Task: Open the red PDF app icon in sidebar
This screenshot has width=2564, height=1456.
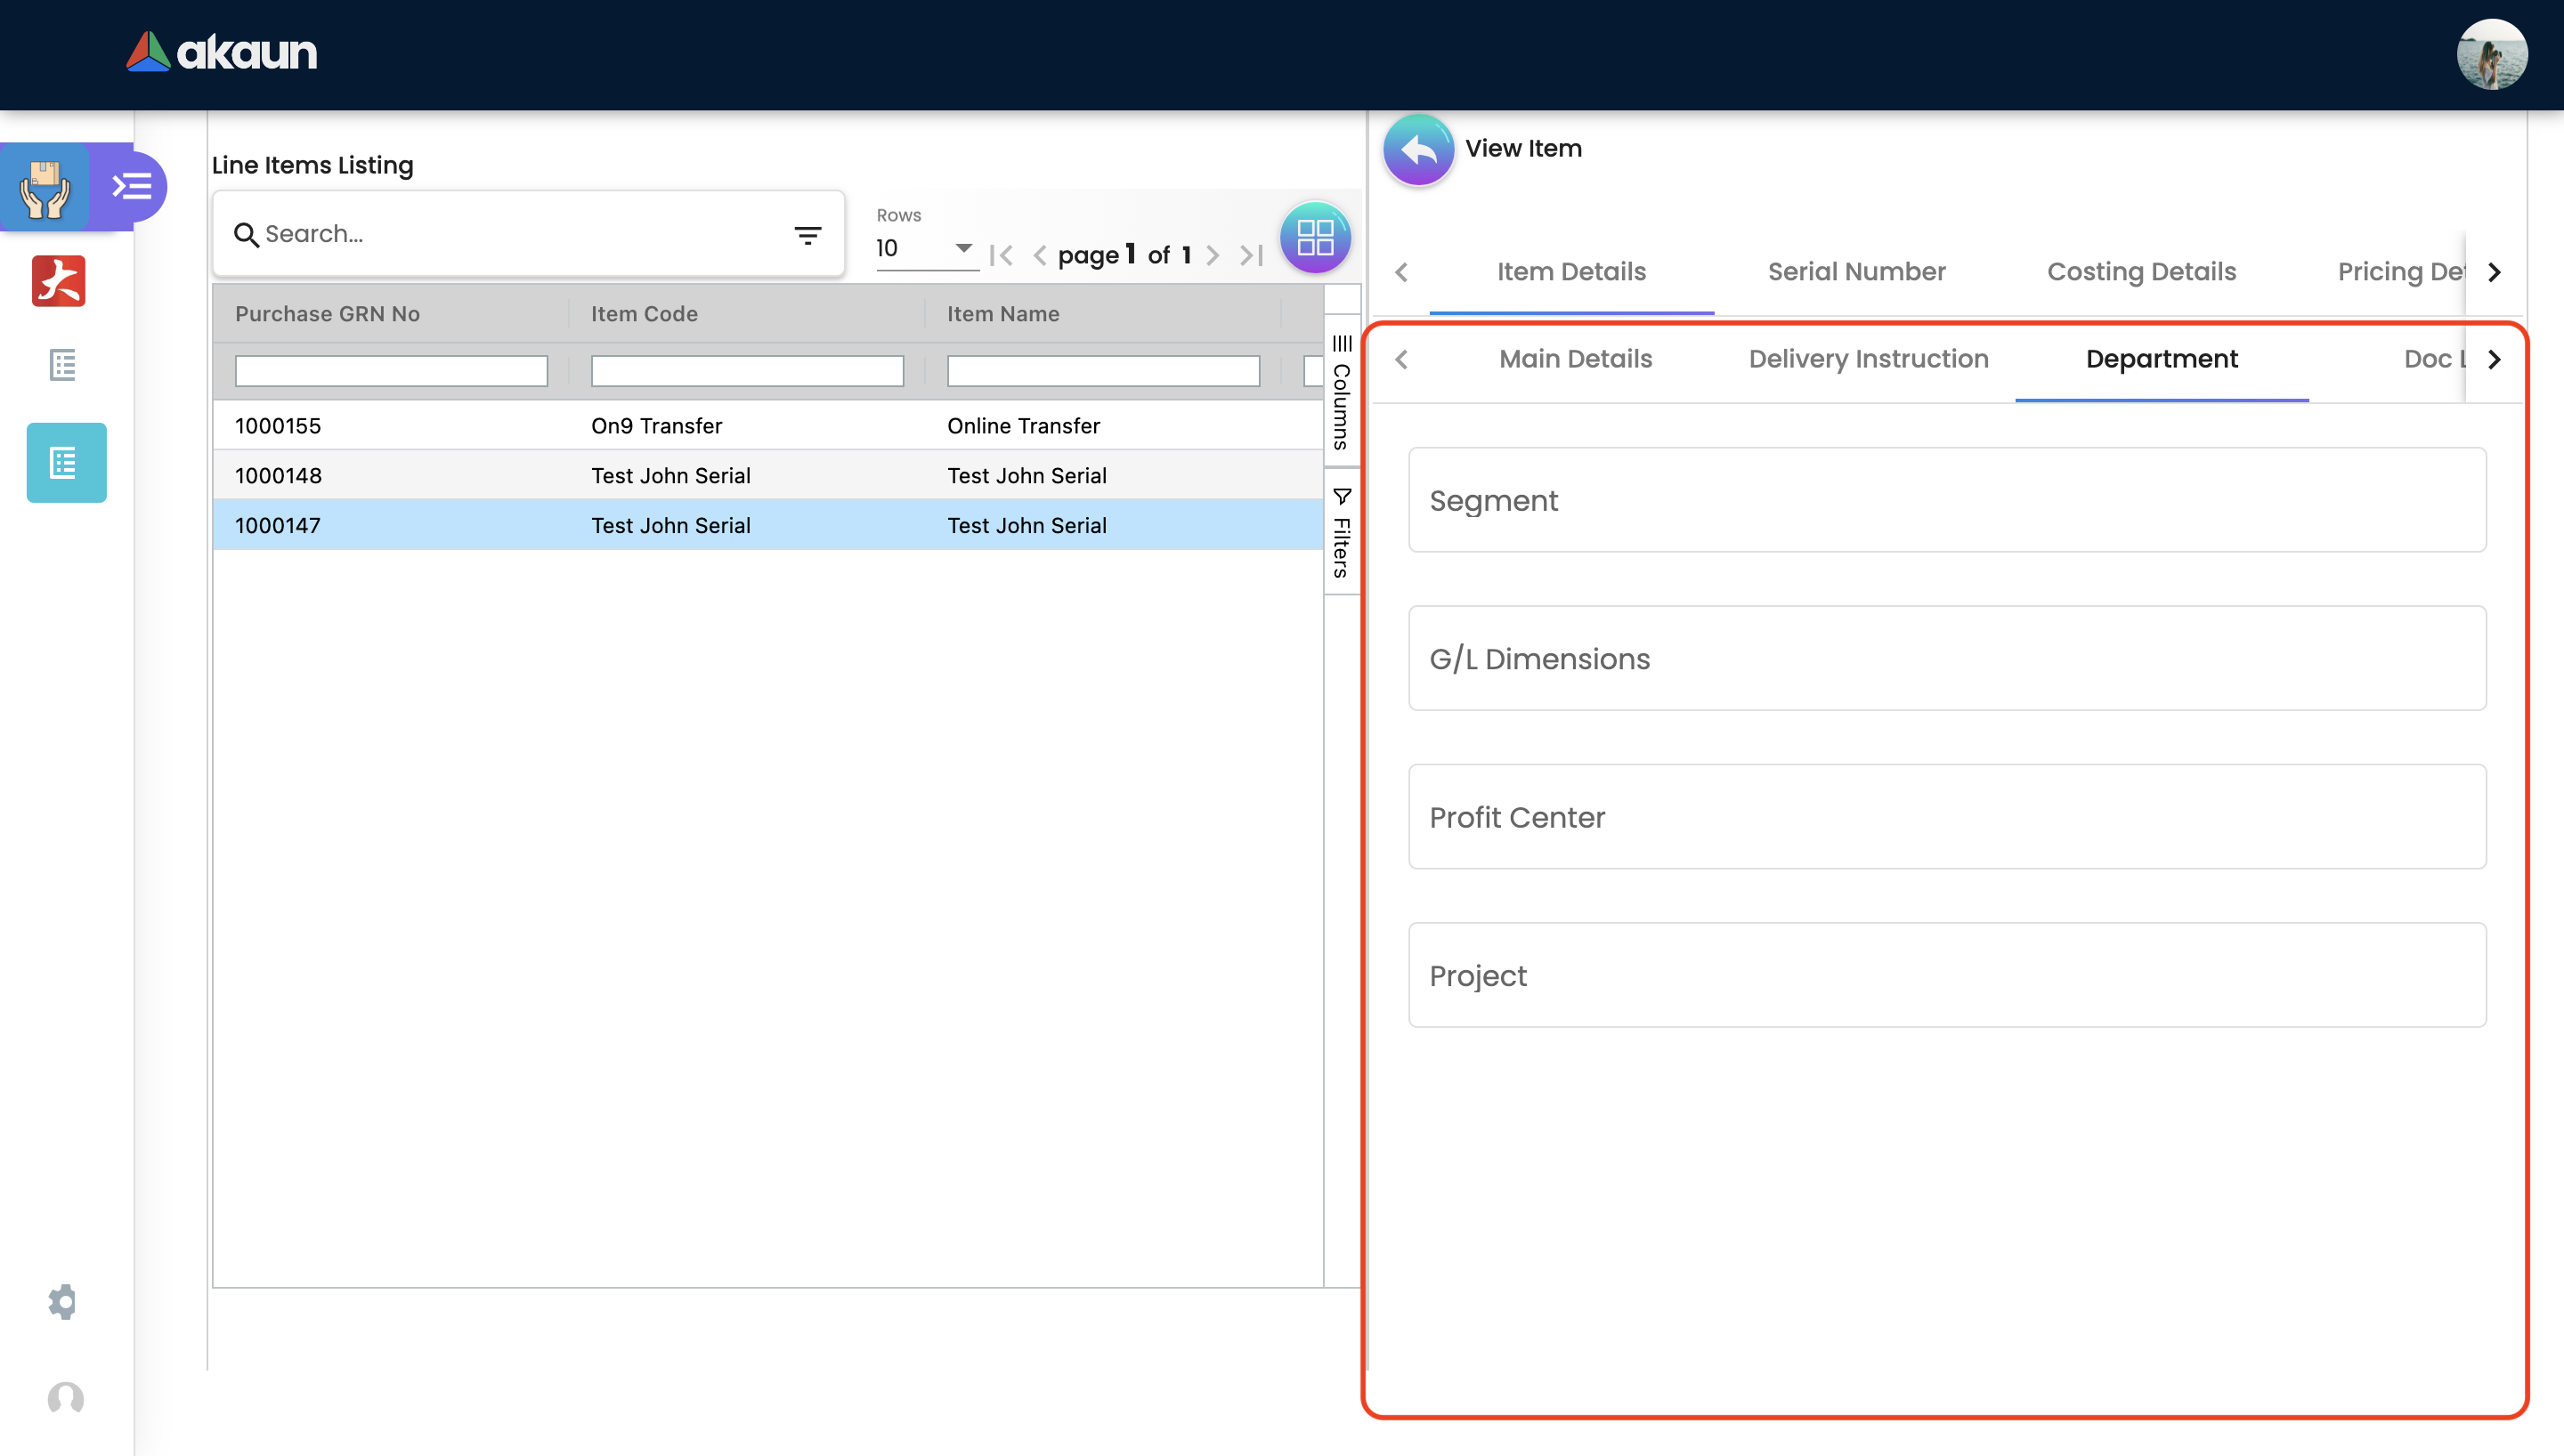Action: pos(59,281)
